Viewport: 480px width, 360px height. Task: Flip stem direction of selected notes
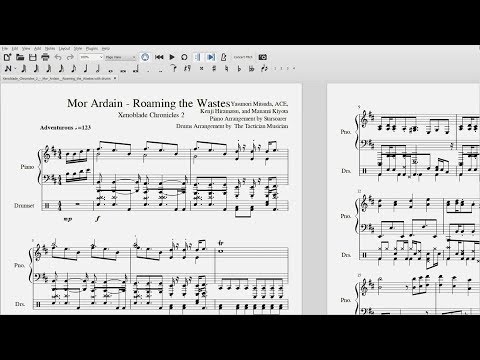(264, 69)
